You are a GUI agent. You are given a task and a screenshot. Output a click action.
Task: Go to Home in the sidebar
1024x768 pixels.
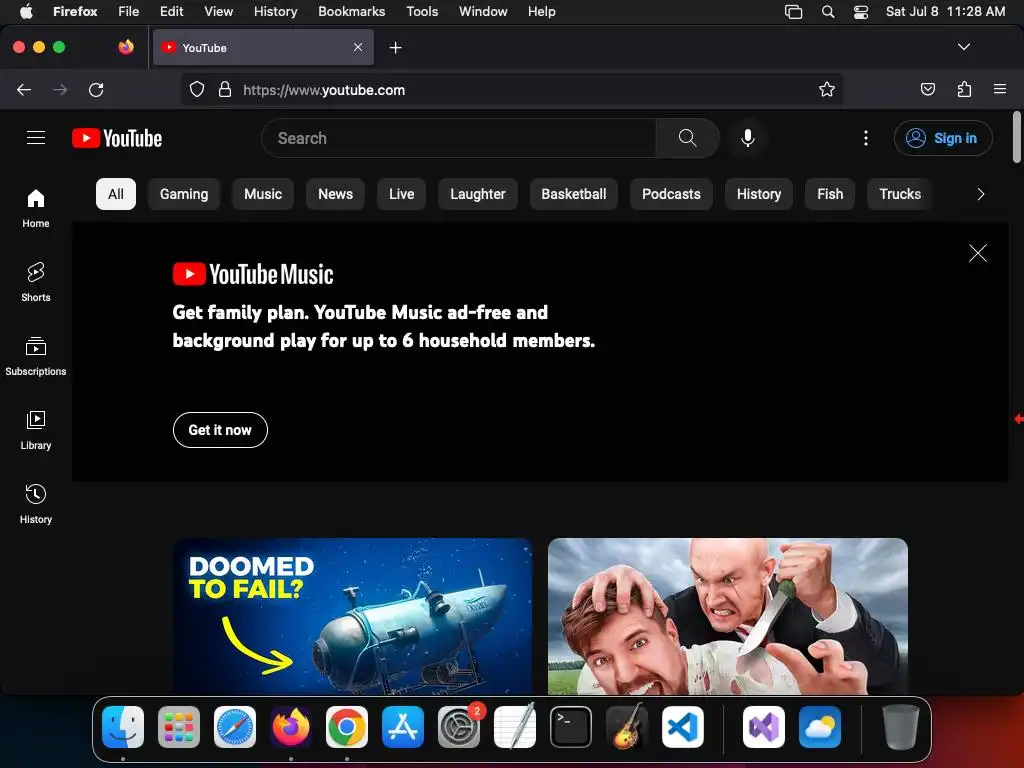coord(36,208)
